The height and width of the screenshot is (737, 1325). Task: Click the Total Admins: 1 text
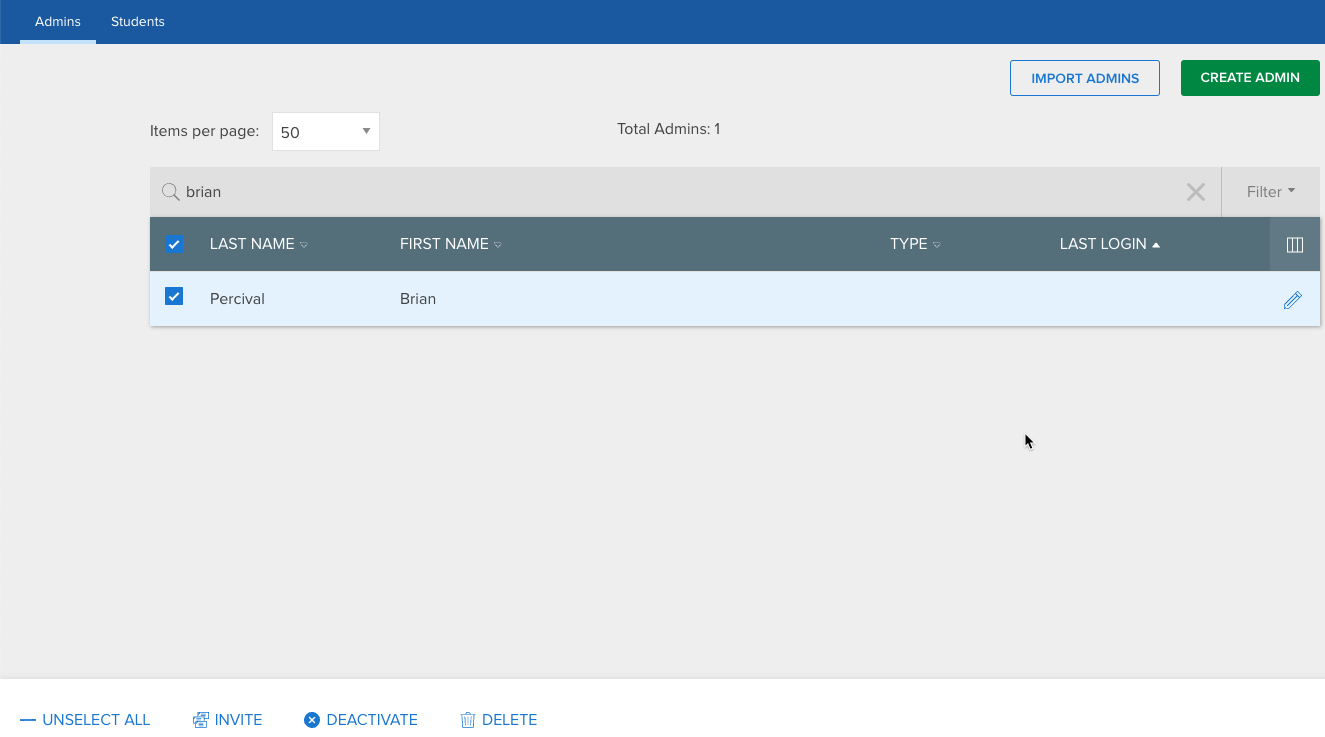point(668,129)
